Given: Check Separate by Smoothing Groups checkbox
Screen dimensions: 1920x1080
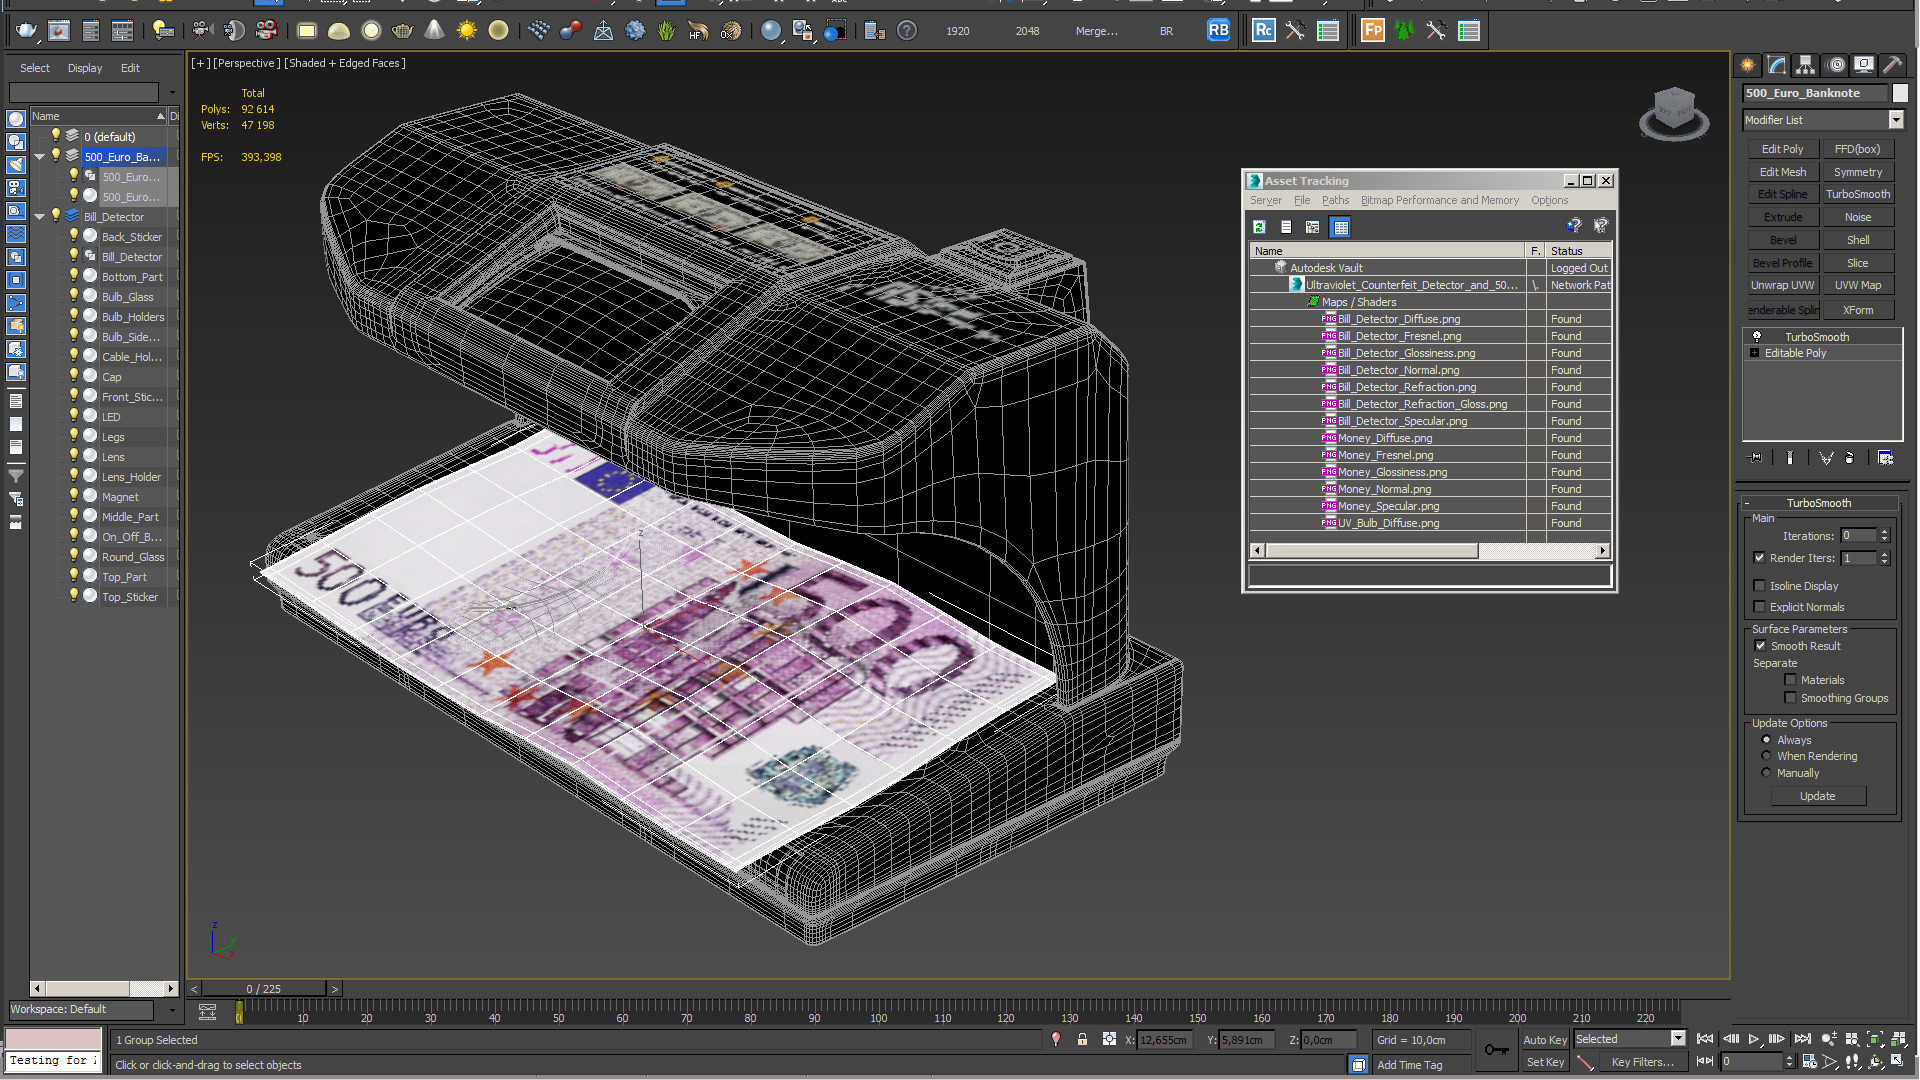Looking at the screenshot, I should 1790,698.
